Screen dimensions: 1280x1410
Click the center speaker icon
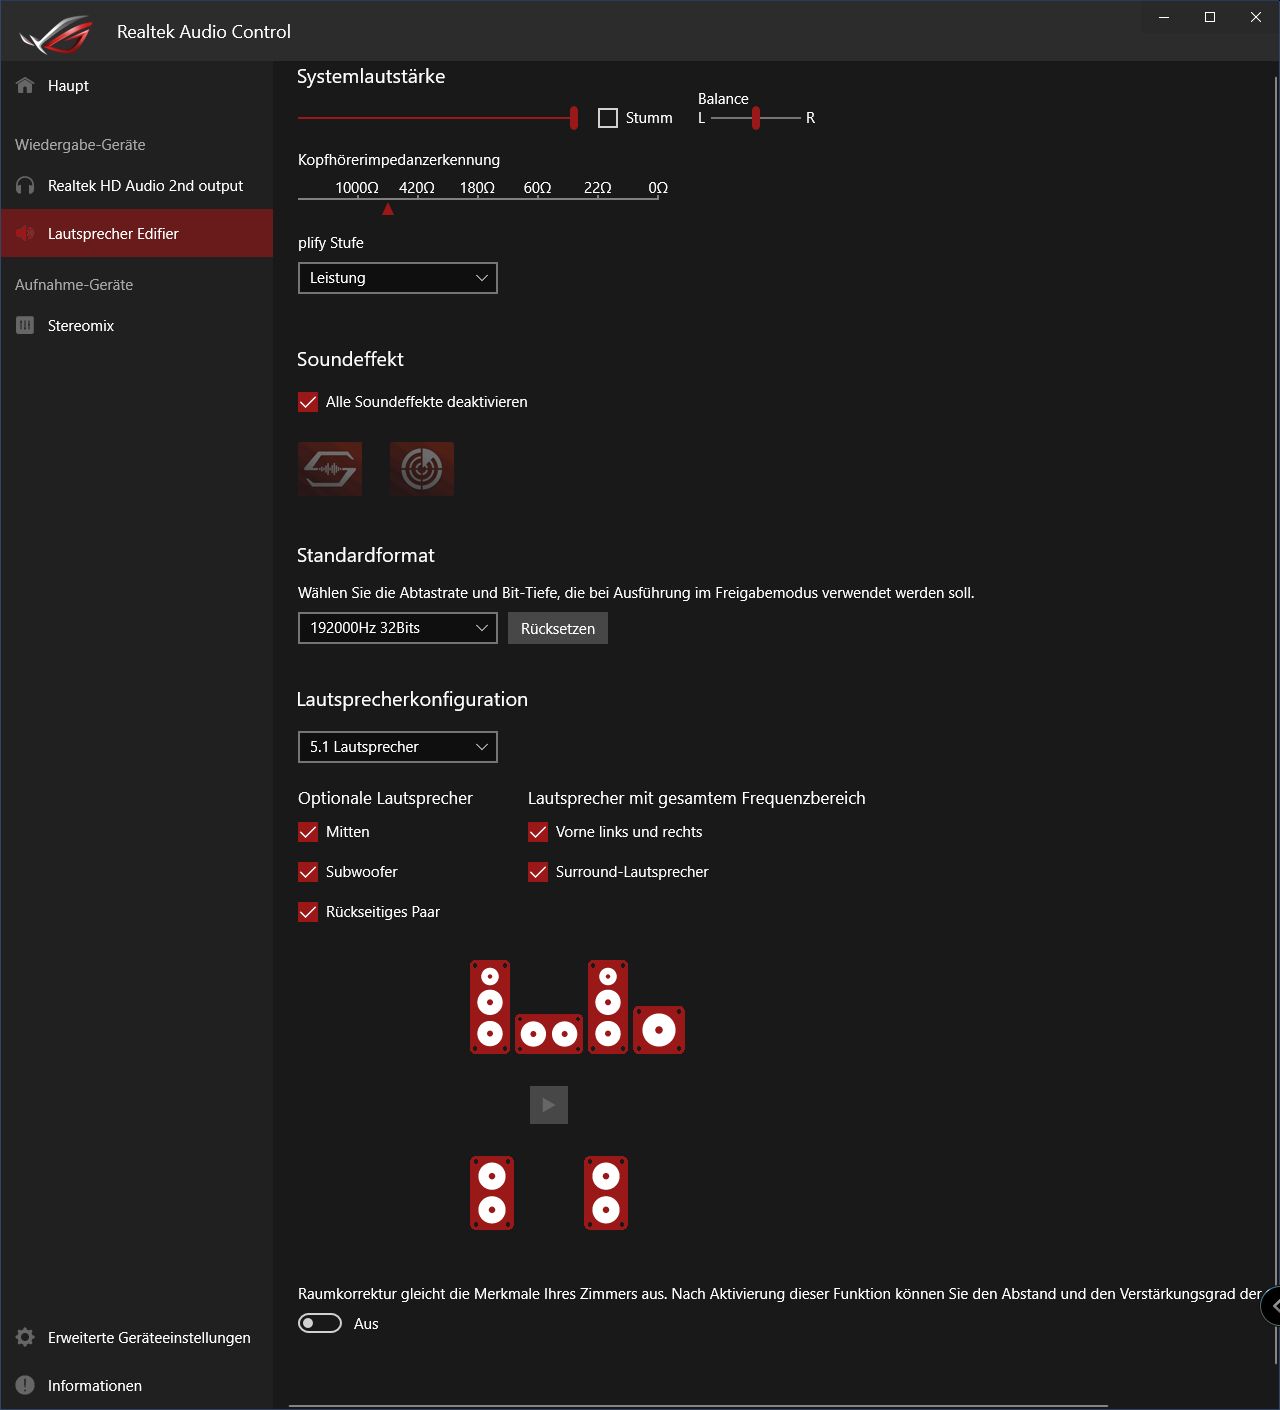[x=549, y=1034]
